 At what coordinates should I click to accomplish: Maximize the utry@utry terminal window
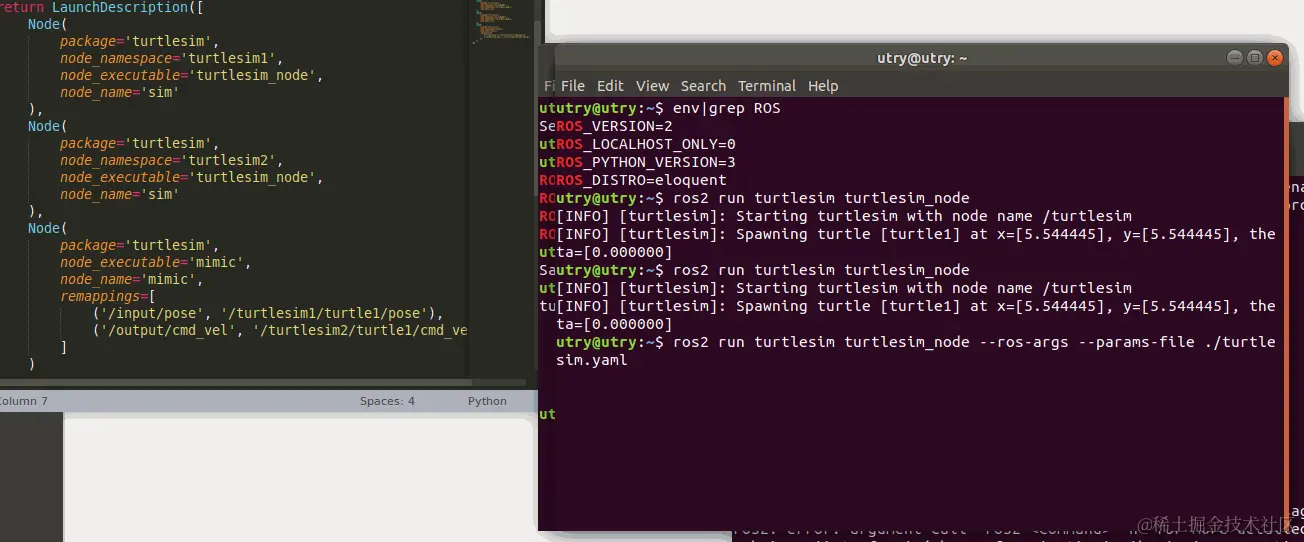coord(1255,58)
